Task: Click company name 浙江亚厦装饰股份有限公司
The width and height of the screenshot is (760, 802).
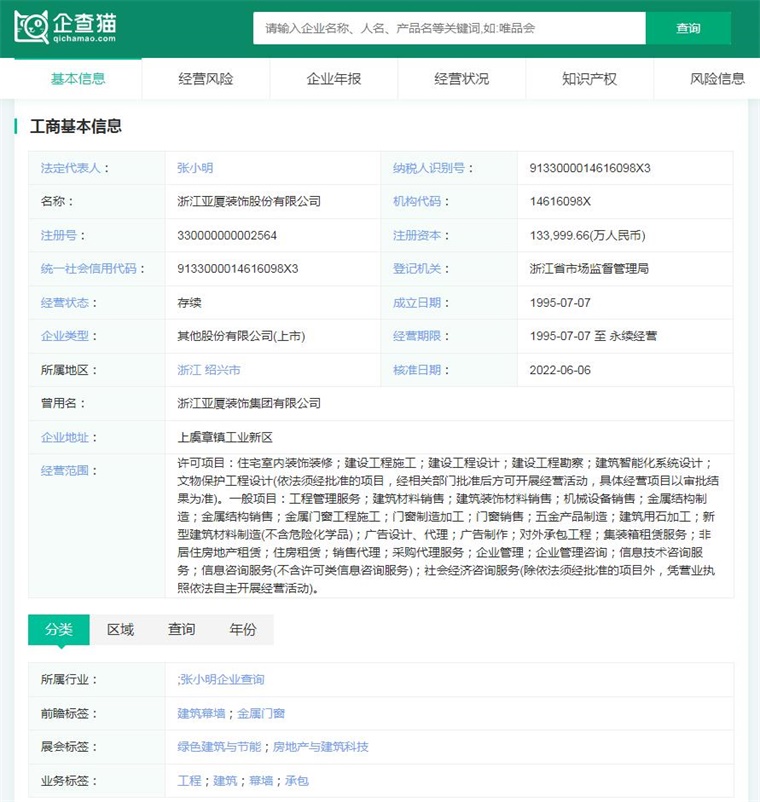Action: click(249, 202)
